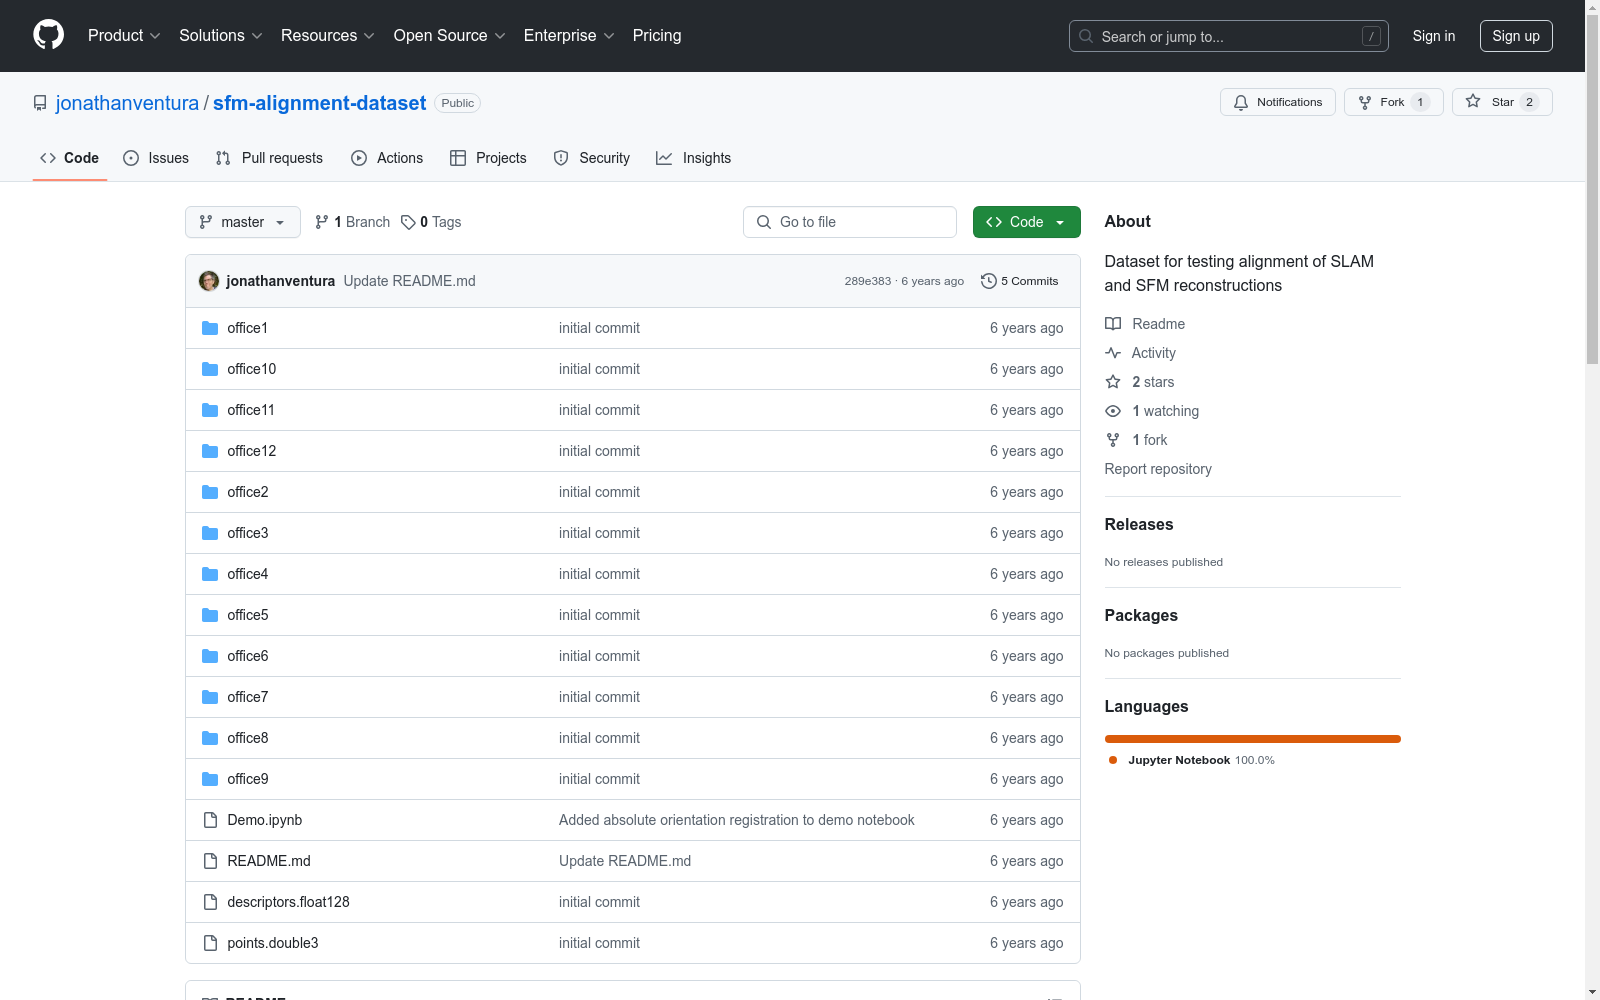Click the office1 folder icon

[x=210, y=328]
